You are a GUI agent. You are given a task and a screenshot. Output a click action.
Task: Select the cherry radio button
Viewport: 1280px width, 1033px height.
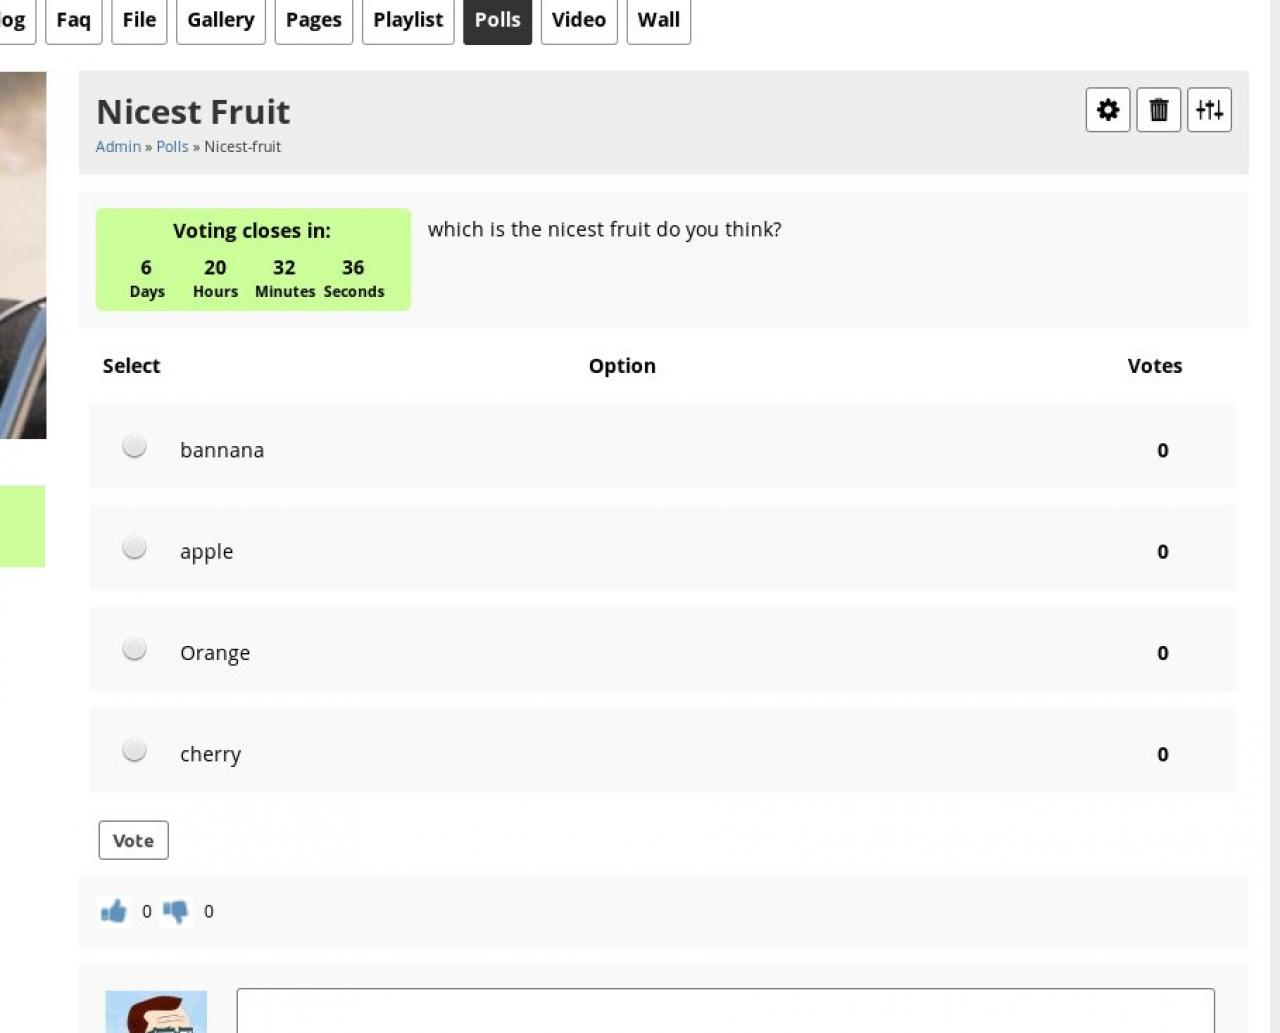tap(134, 750)
